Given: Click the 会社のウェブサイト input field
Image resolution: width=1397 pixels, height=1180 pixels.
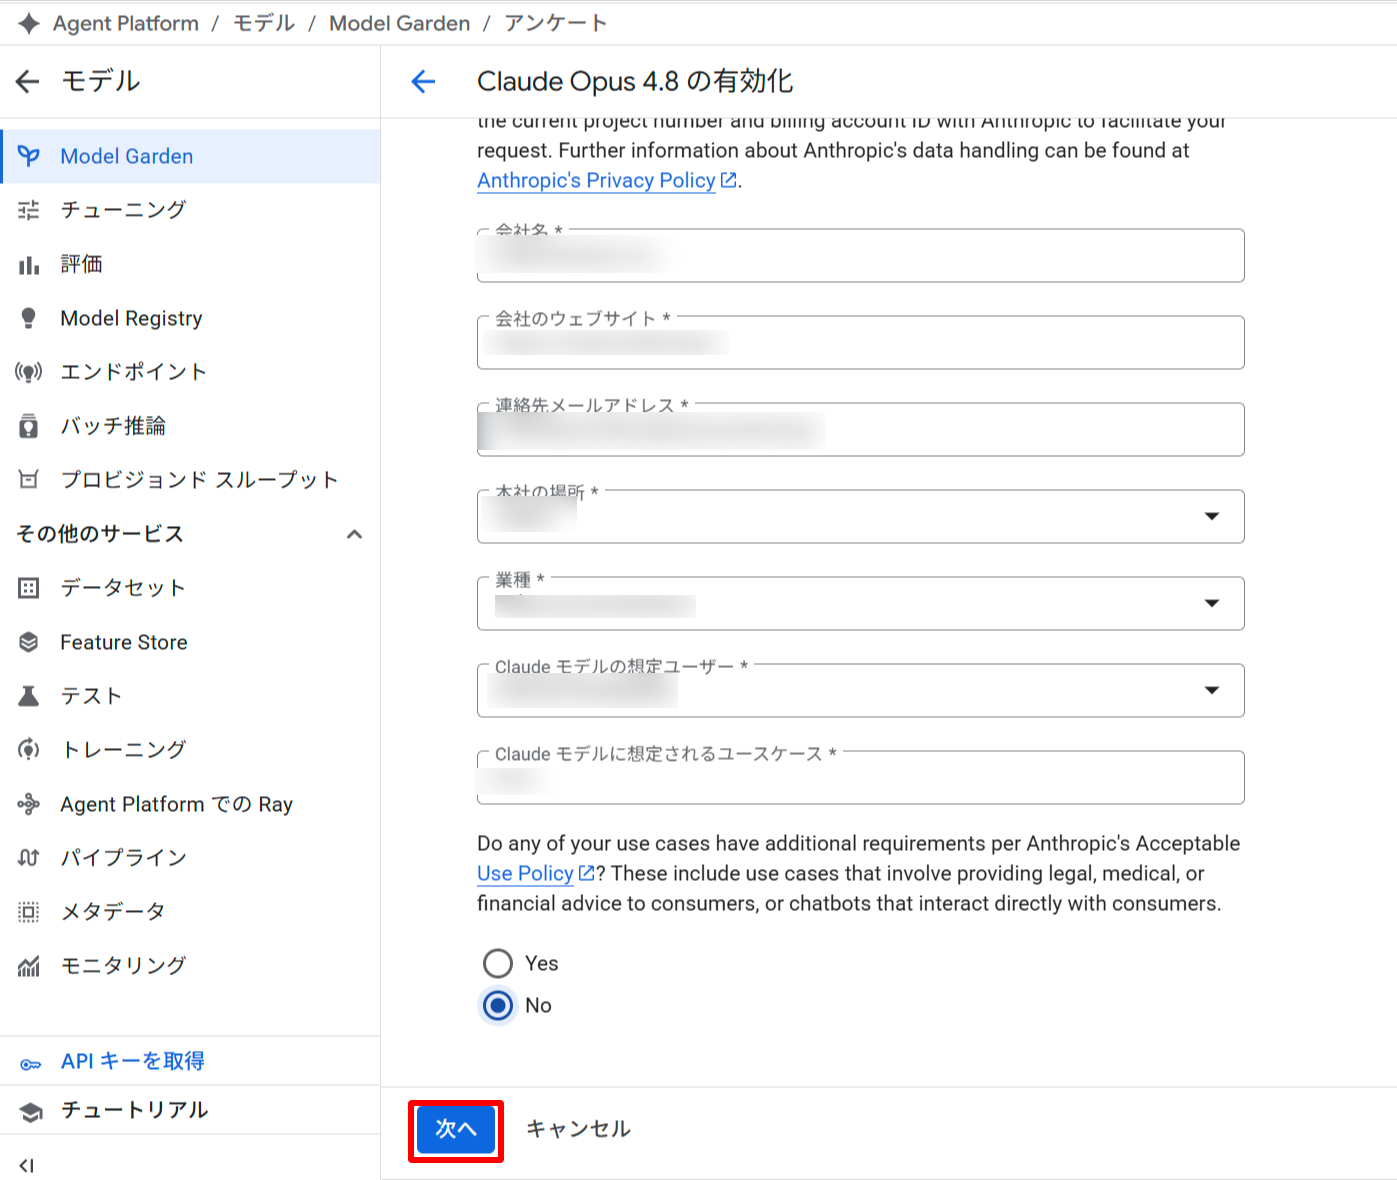Looking at the screenshot, I should (x=861, y=342).
